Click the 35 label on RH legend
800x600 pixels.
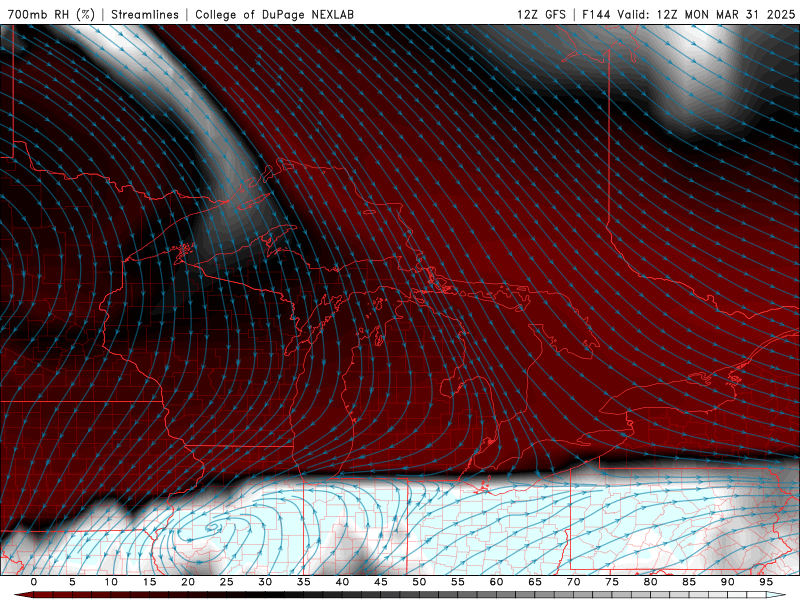point(303,582)
